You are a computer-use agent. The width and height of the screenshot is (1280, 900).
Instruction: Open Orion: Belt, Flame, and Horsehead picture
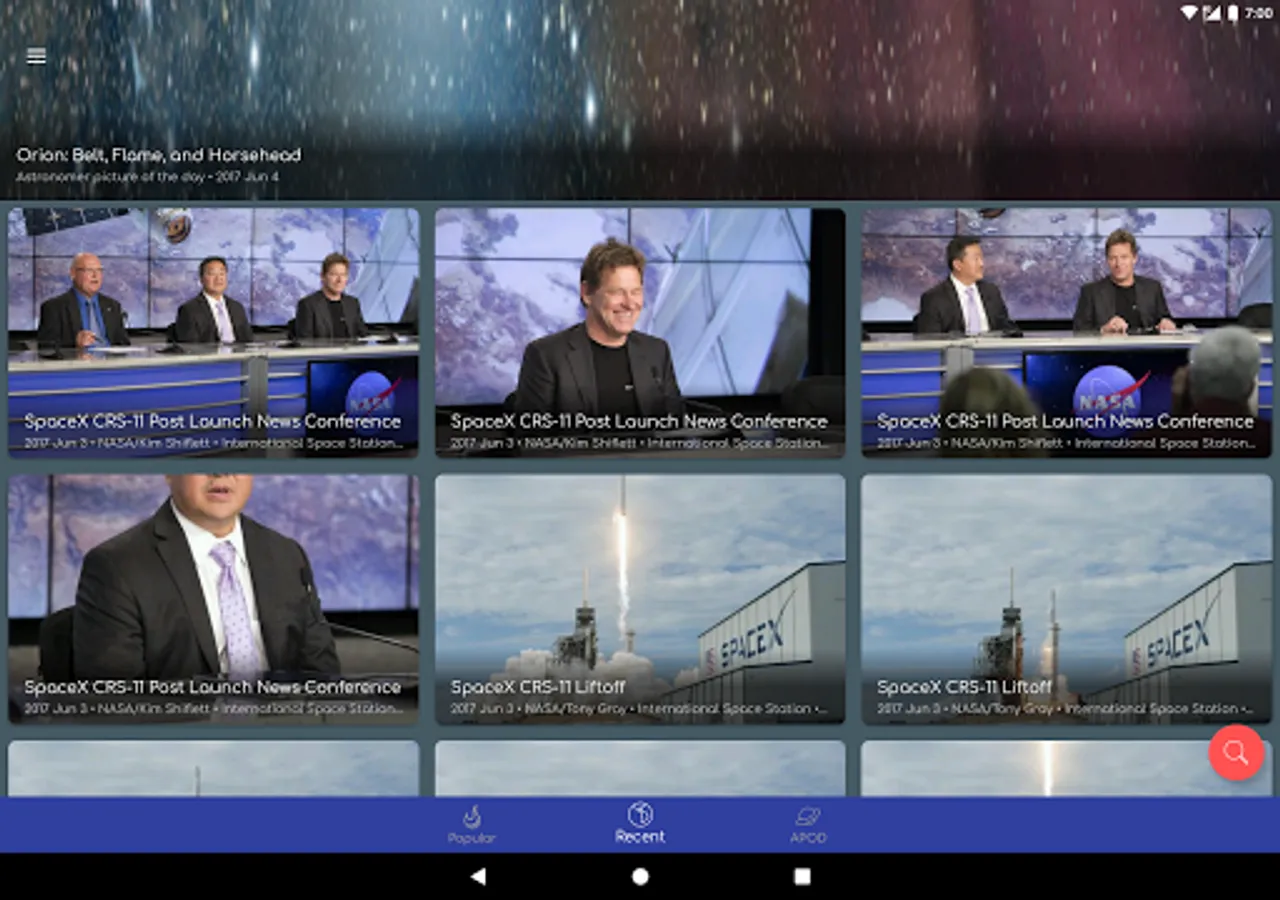pos(640,100)
